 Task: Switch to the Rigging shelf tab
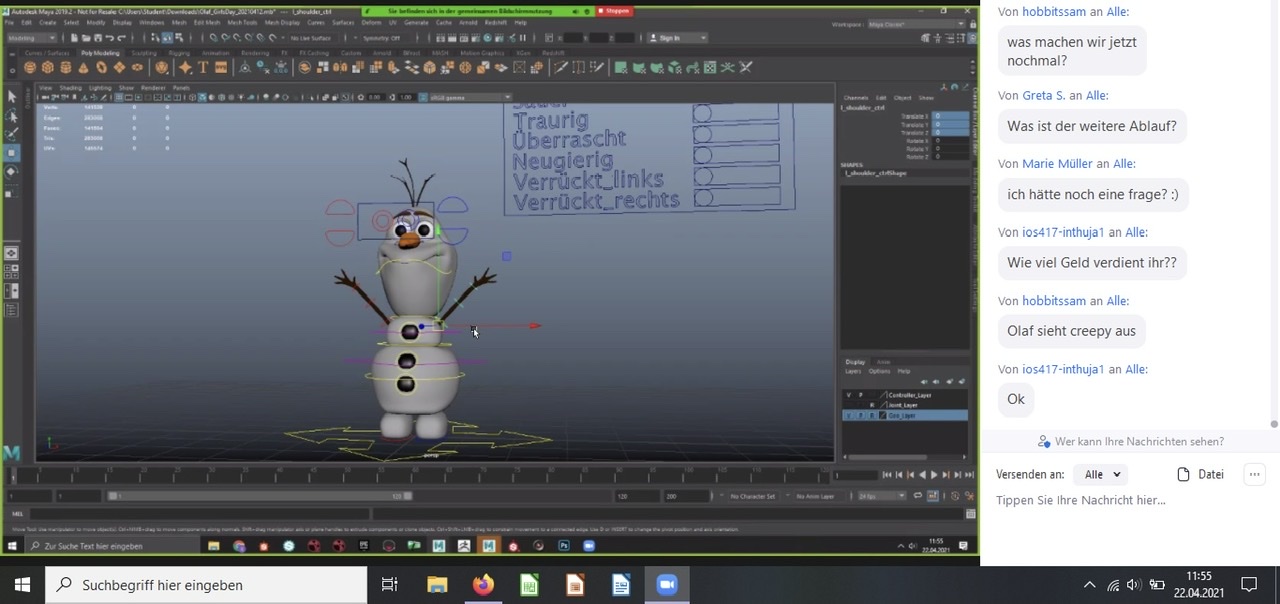pos(179,53)
